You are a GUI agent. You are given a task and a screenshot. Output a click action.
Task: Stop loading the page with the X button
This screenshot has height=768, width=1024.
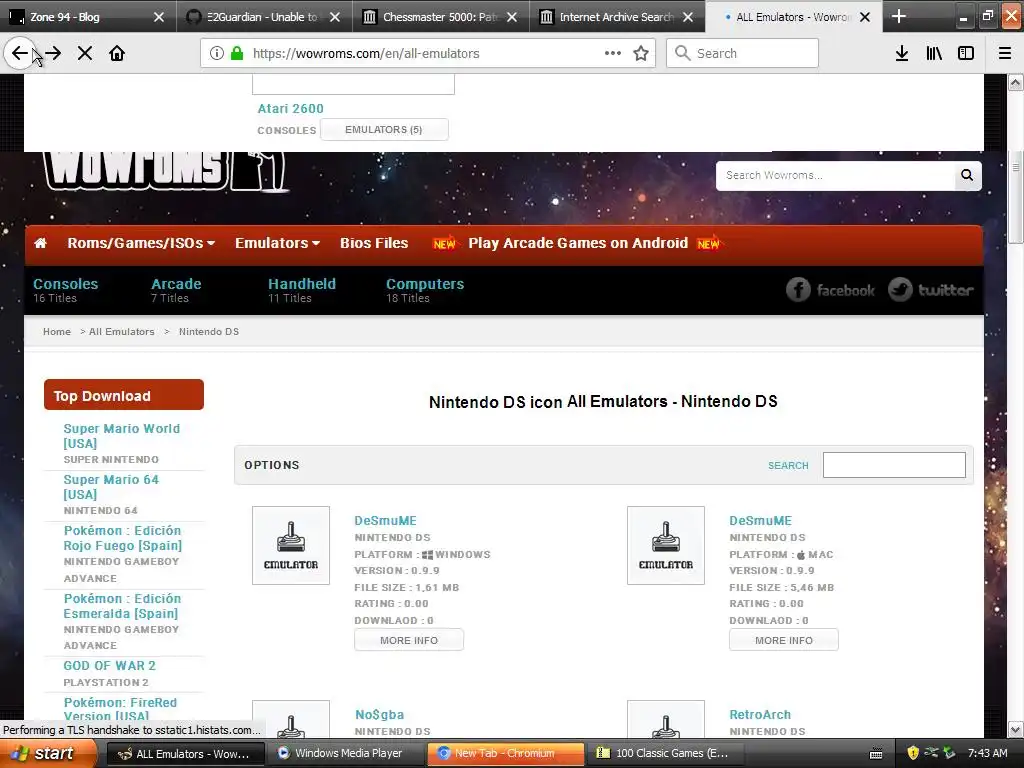(85, 53)
